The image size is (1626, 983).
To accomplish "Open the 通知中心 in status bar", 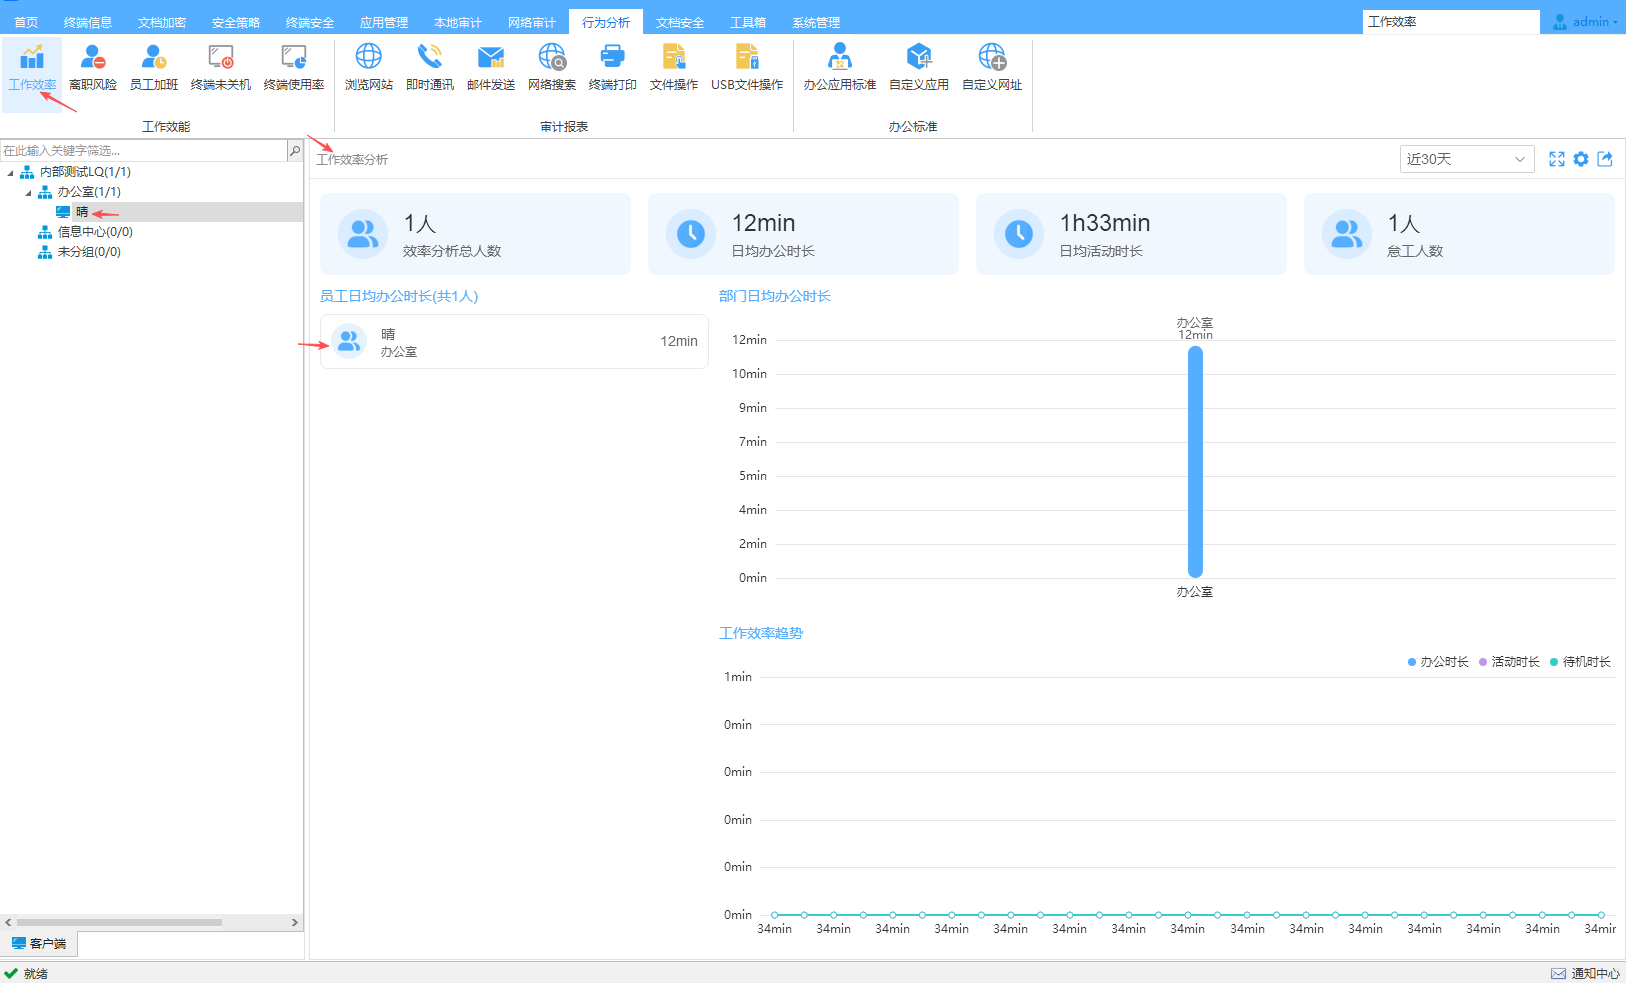I will tap(1586, 973).
